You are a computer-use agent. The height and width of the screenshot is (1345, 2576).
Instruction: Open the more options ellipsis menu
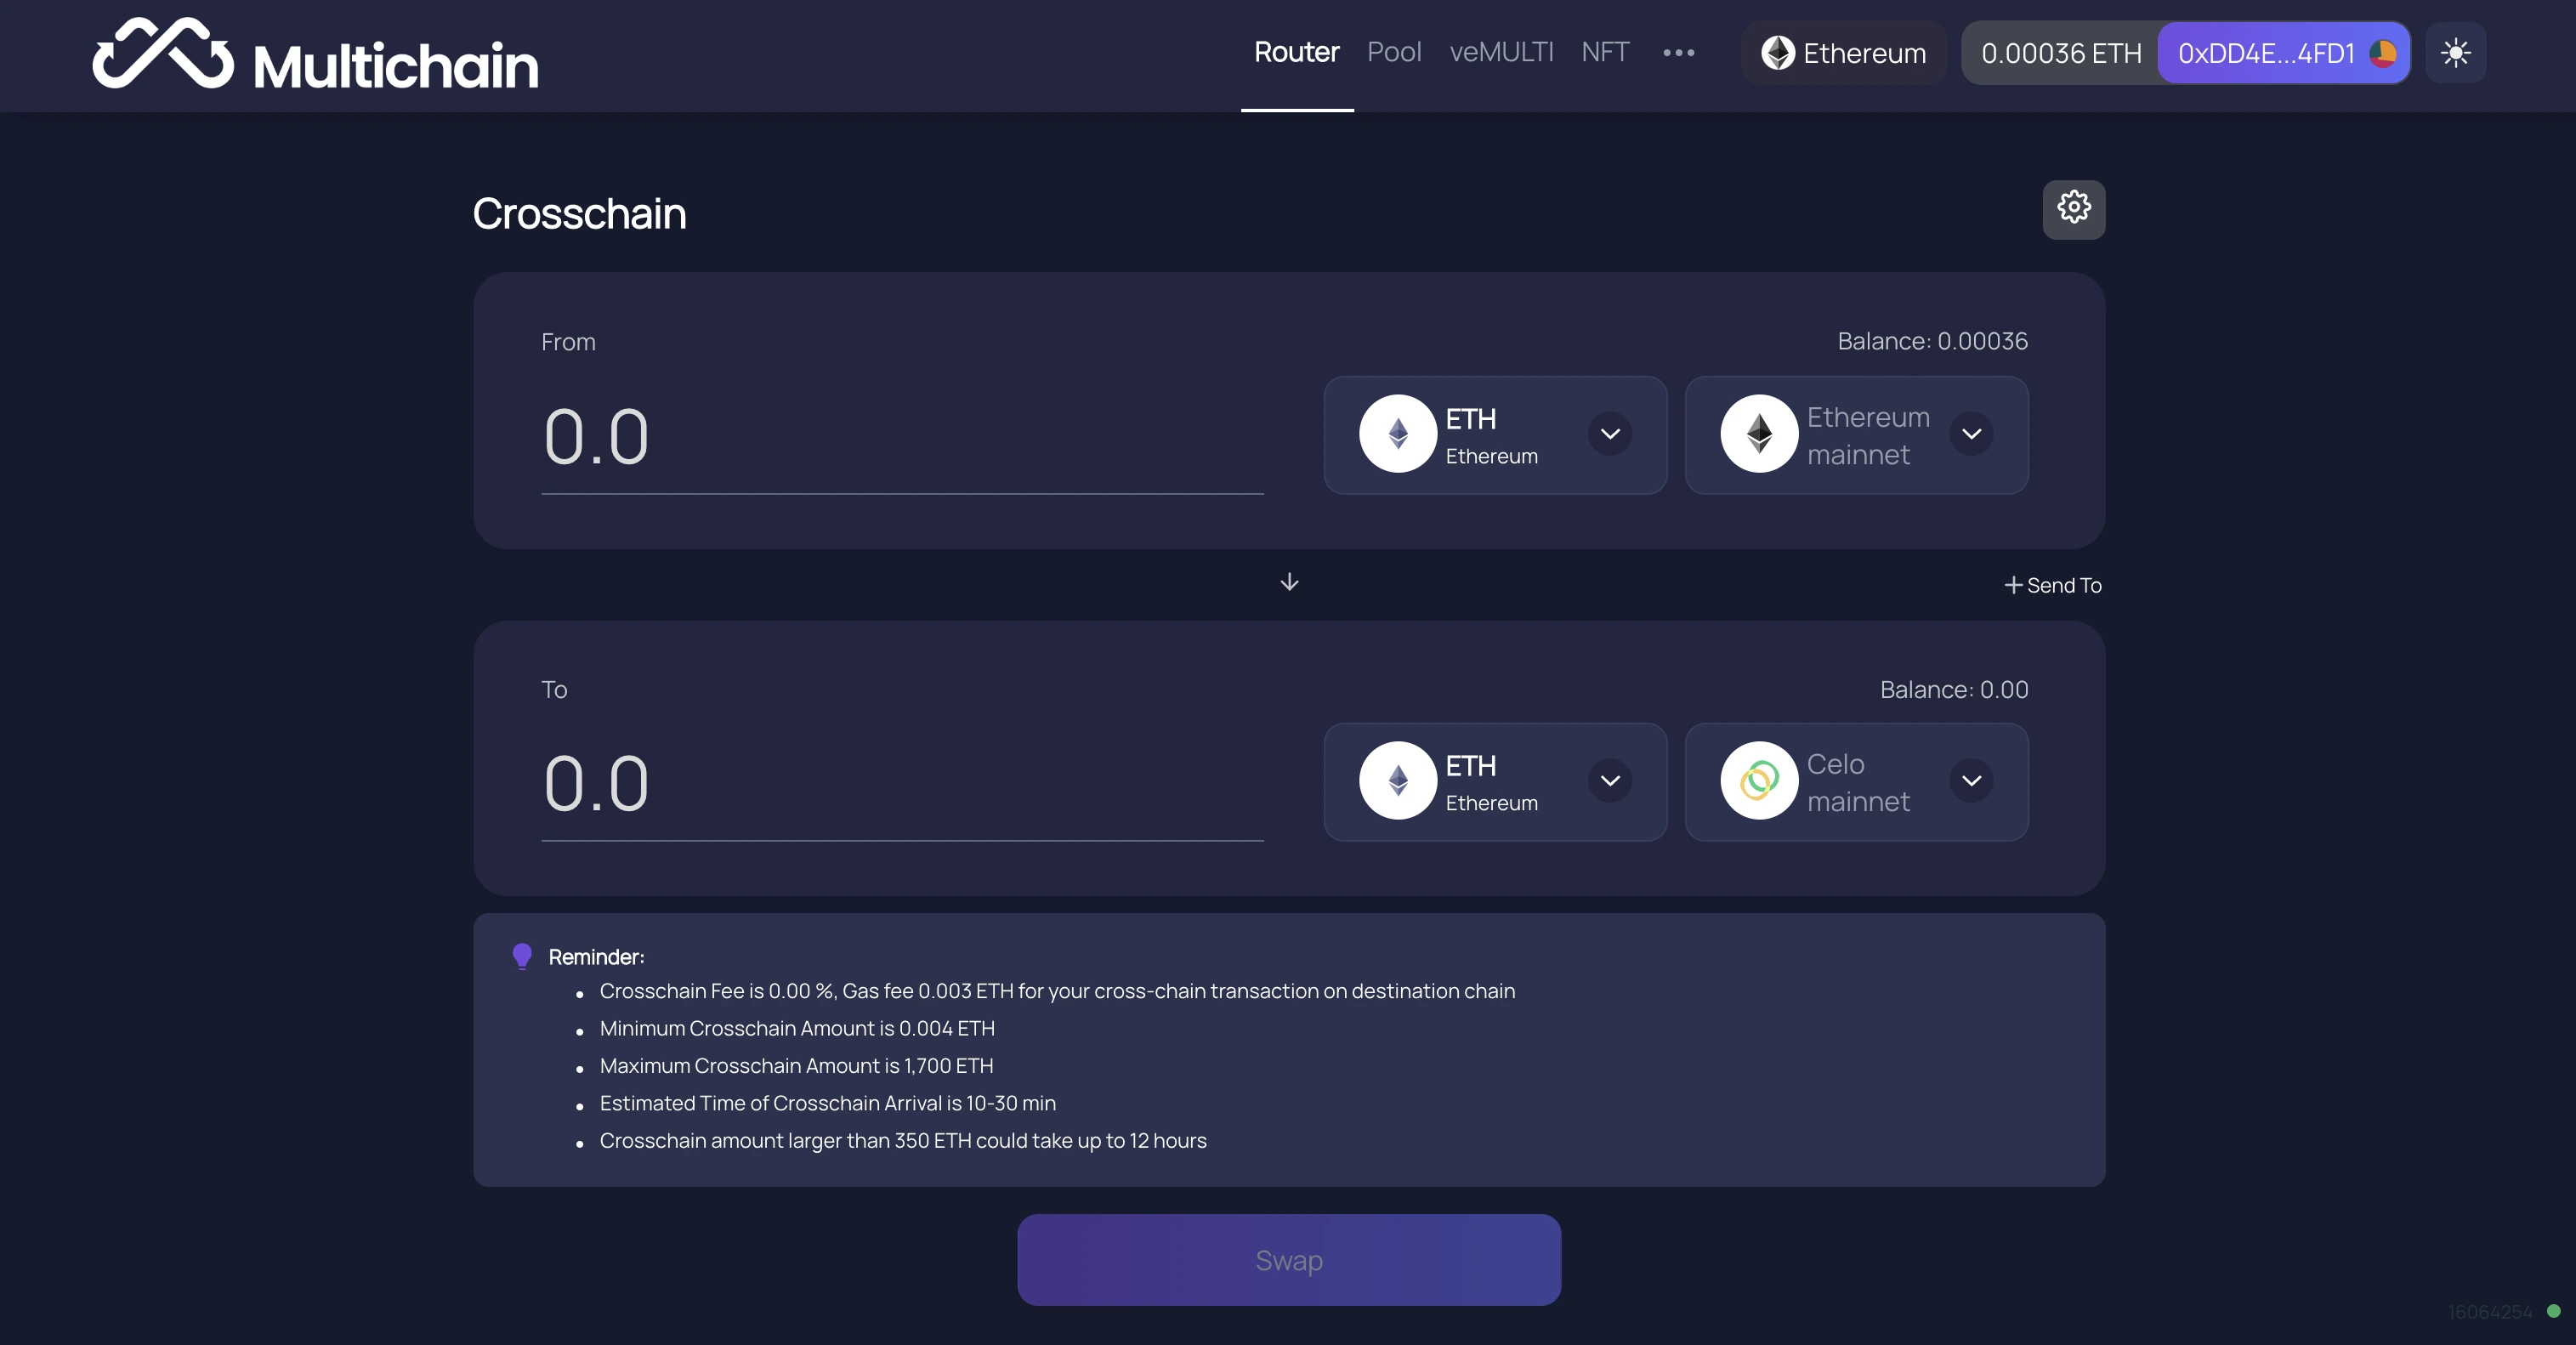click(1678, 53)
